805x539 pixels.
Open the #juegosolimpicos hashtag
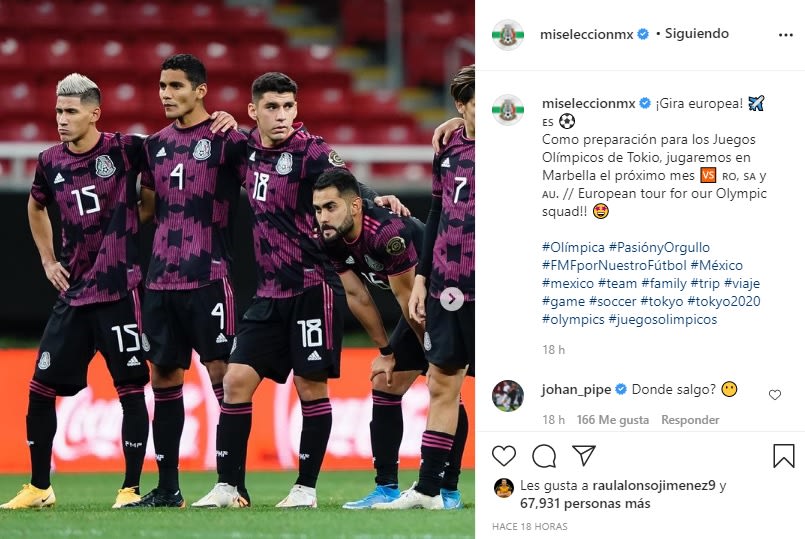663,319
